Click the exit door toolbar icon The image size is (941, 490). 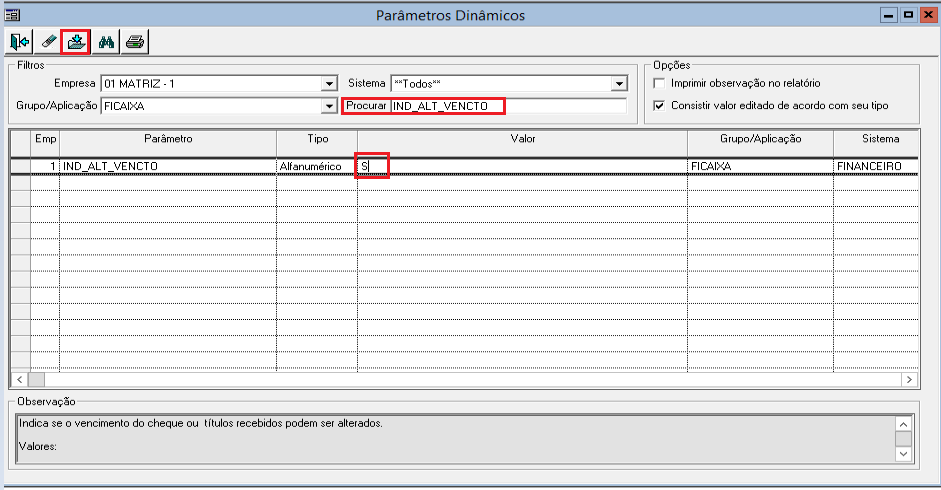click(x=19, y=42)
